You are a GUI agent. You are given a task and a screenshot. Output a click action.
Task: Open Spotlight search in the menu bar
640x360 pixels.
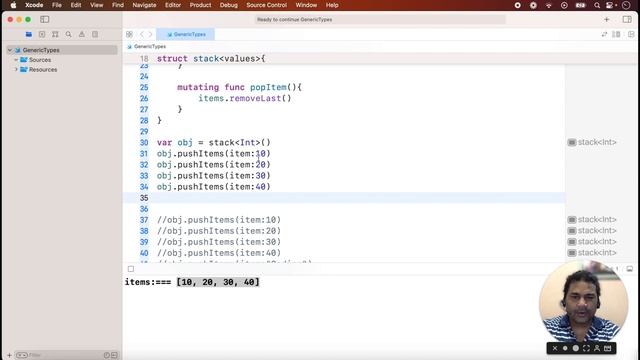click(x=597, y=5)
